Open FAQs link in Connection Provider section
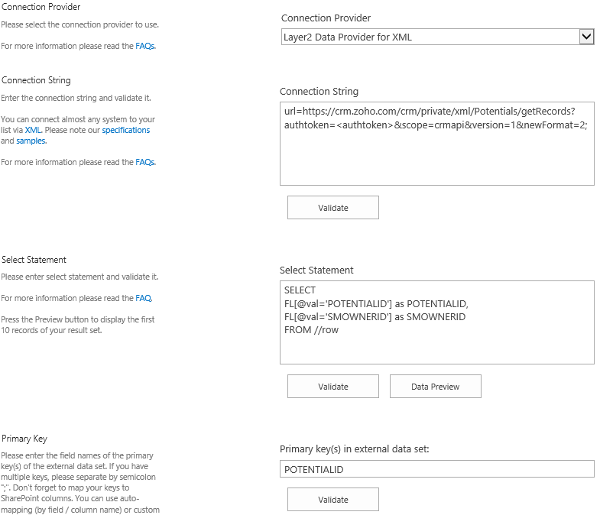The width and height of the screenshot is (600, 515). click(145, 46)
